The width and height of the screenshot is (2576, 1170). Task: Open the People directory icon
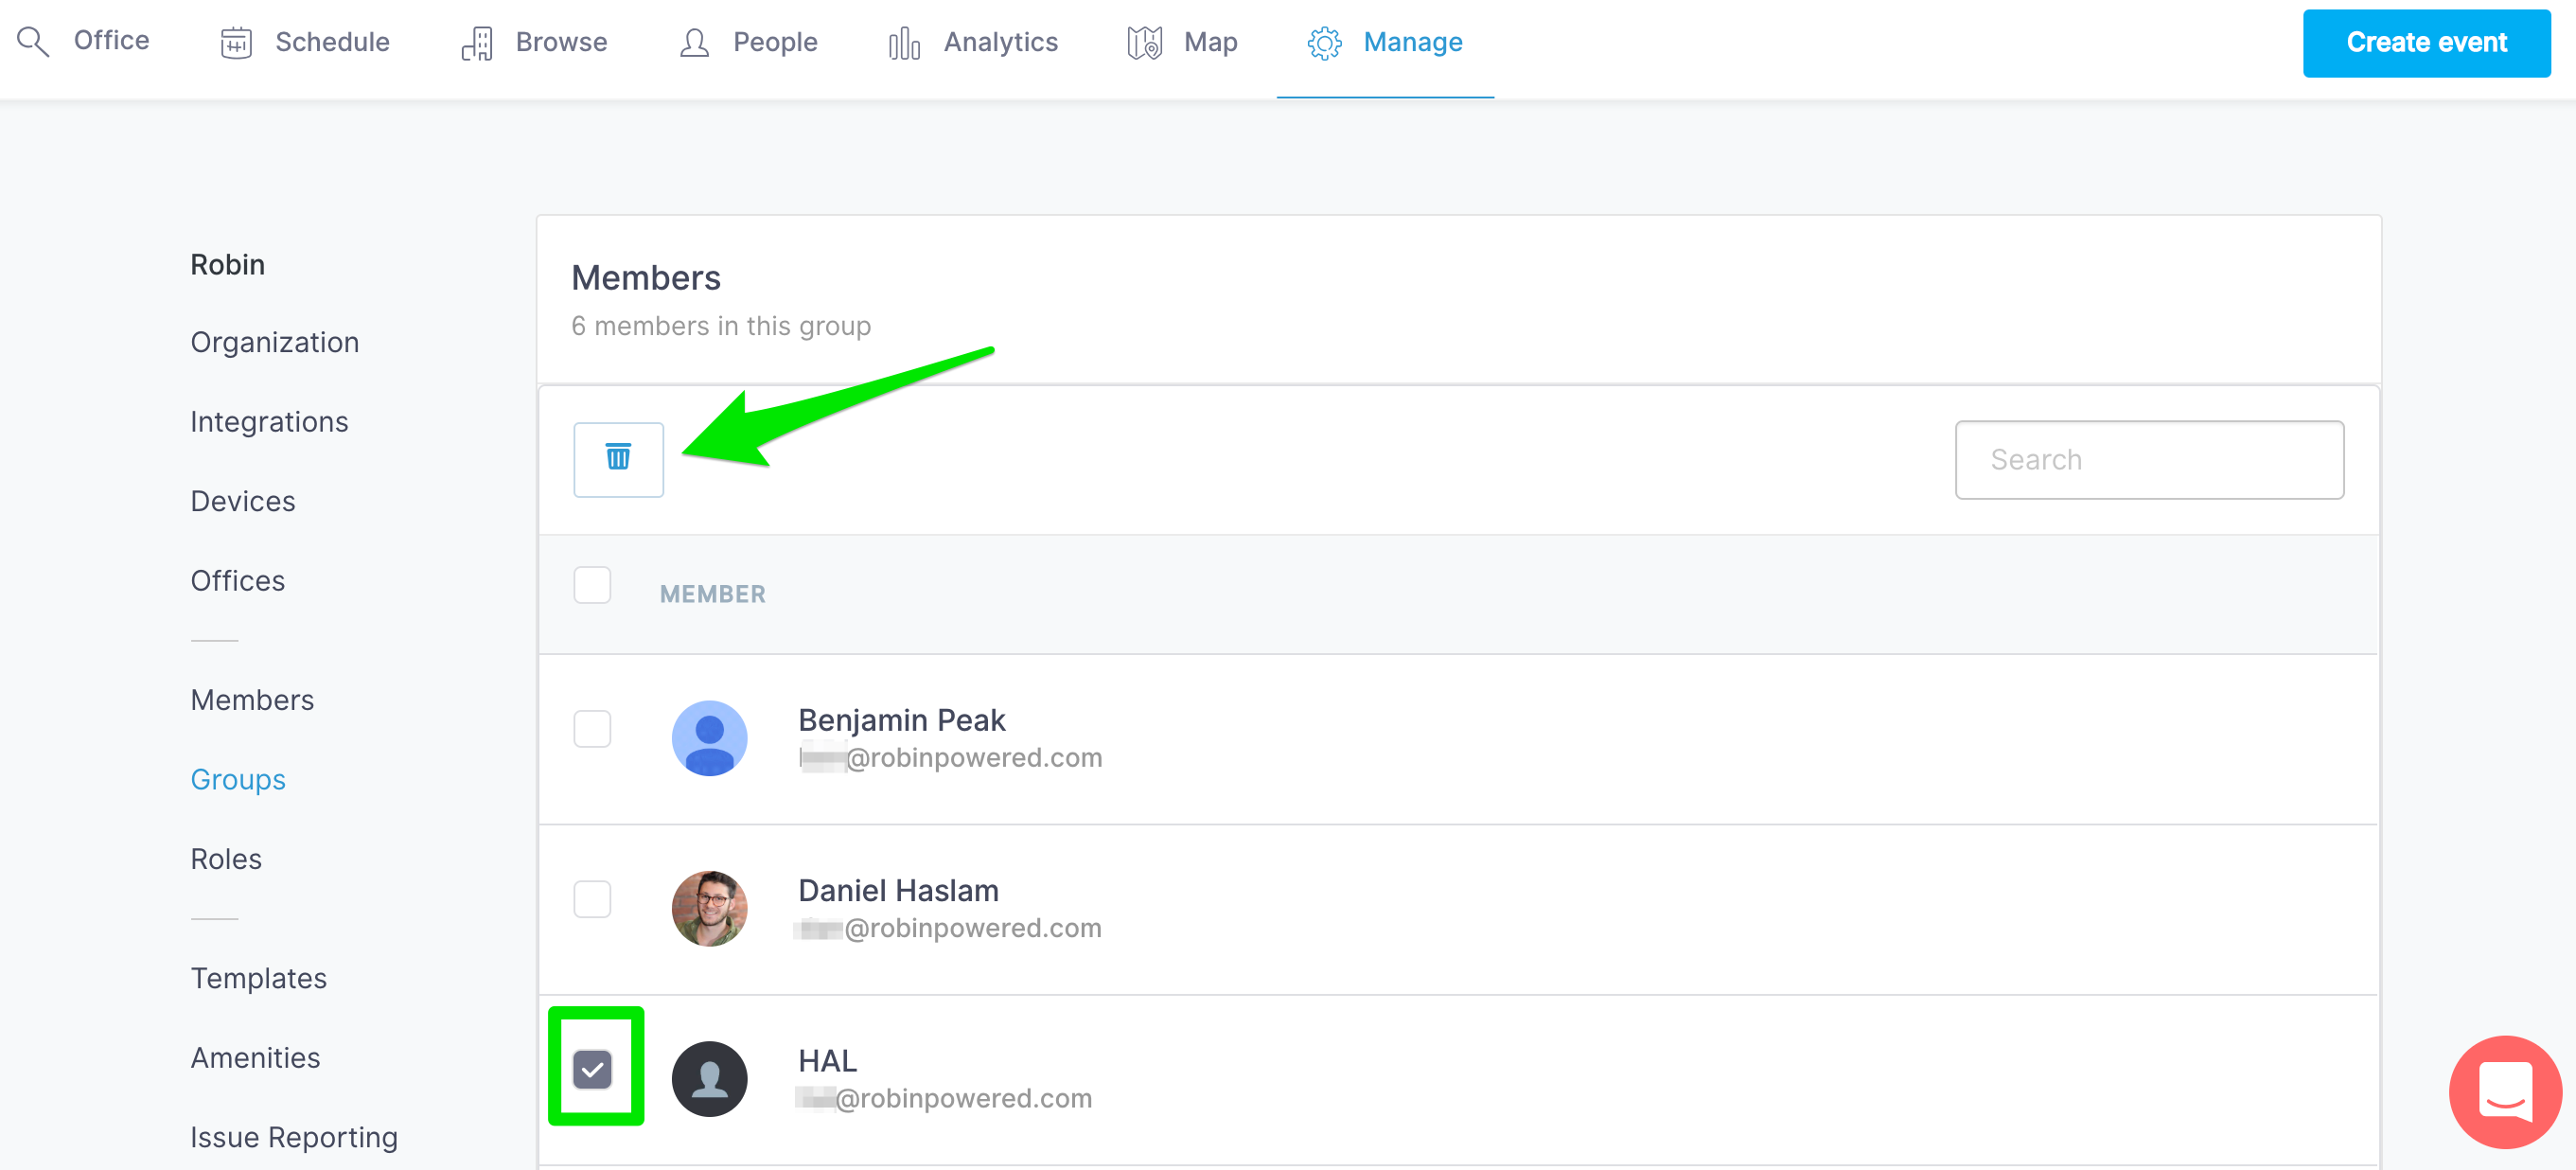point(693,42)
